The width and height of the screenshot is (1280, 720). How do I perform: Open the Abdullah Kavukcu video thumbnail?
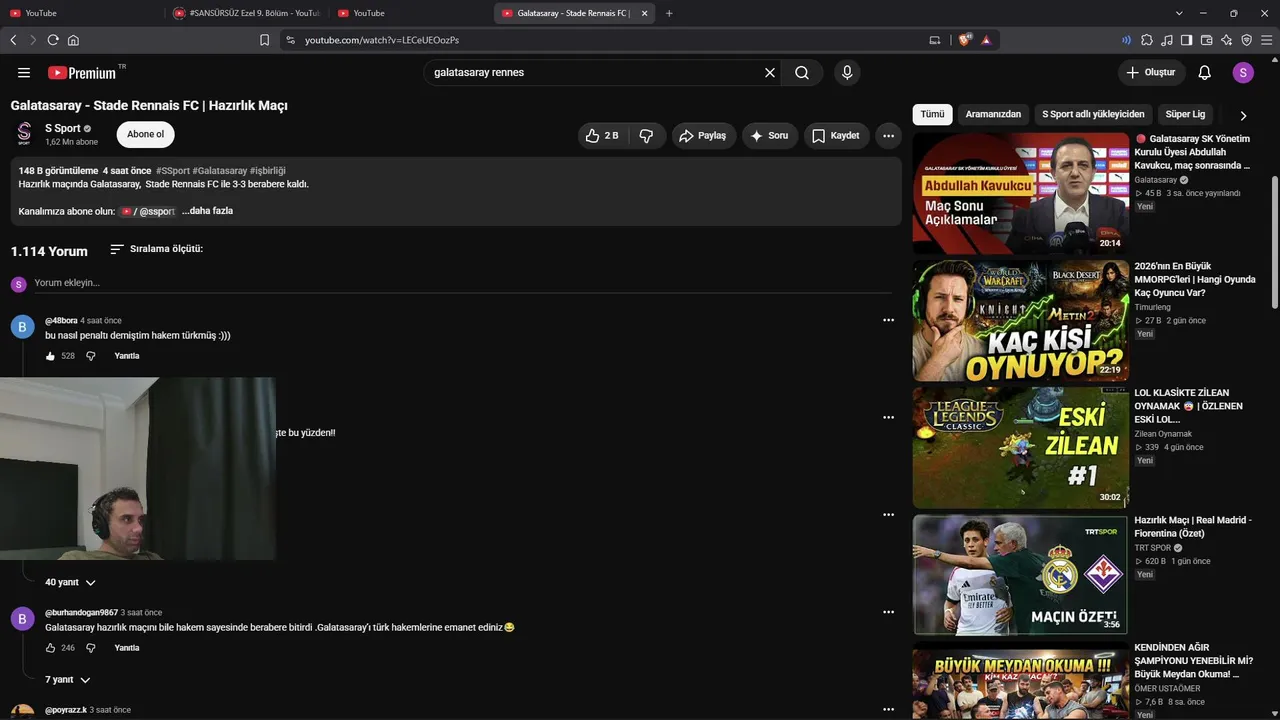click(x=1020, y=193)
